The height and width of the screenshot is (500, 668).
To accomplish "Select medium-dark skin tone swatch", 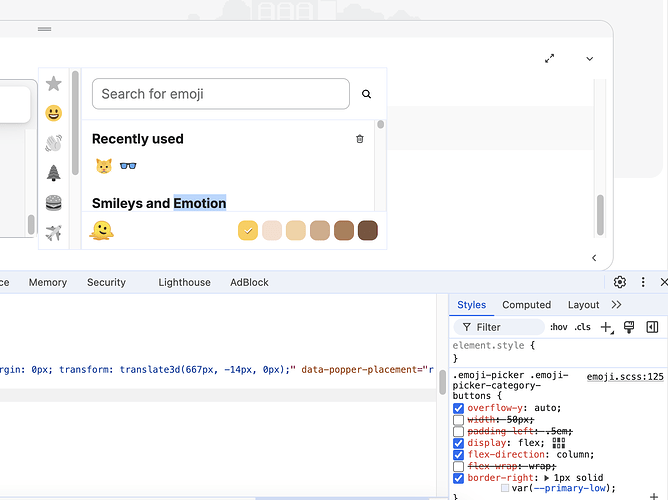I will (x=344, y=230).
